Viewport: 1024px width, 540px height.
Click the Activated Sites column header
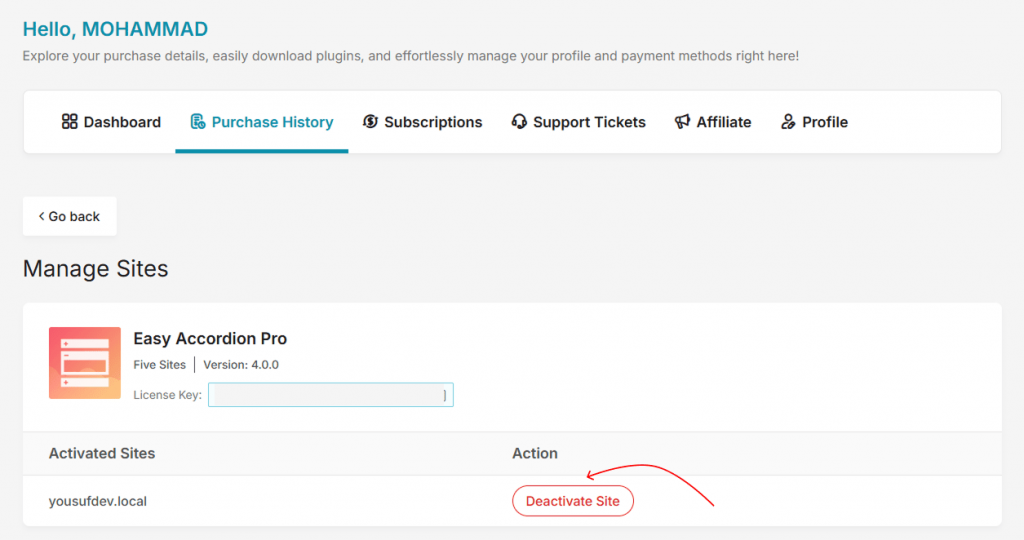click(x=102, y=453)
